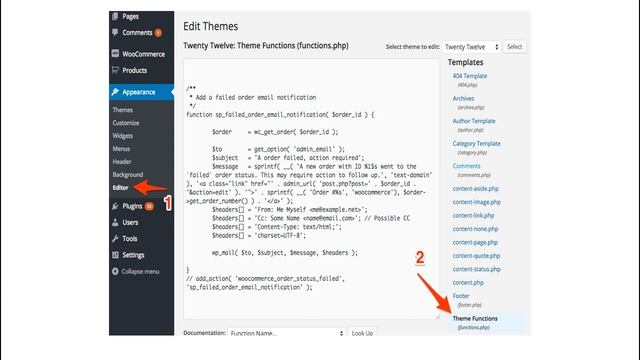
Task: Open the Footer template file
Action: coord(461,296)
